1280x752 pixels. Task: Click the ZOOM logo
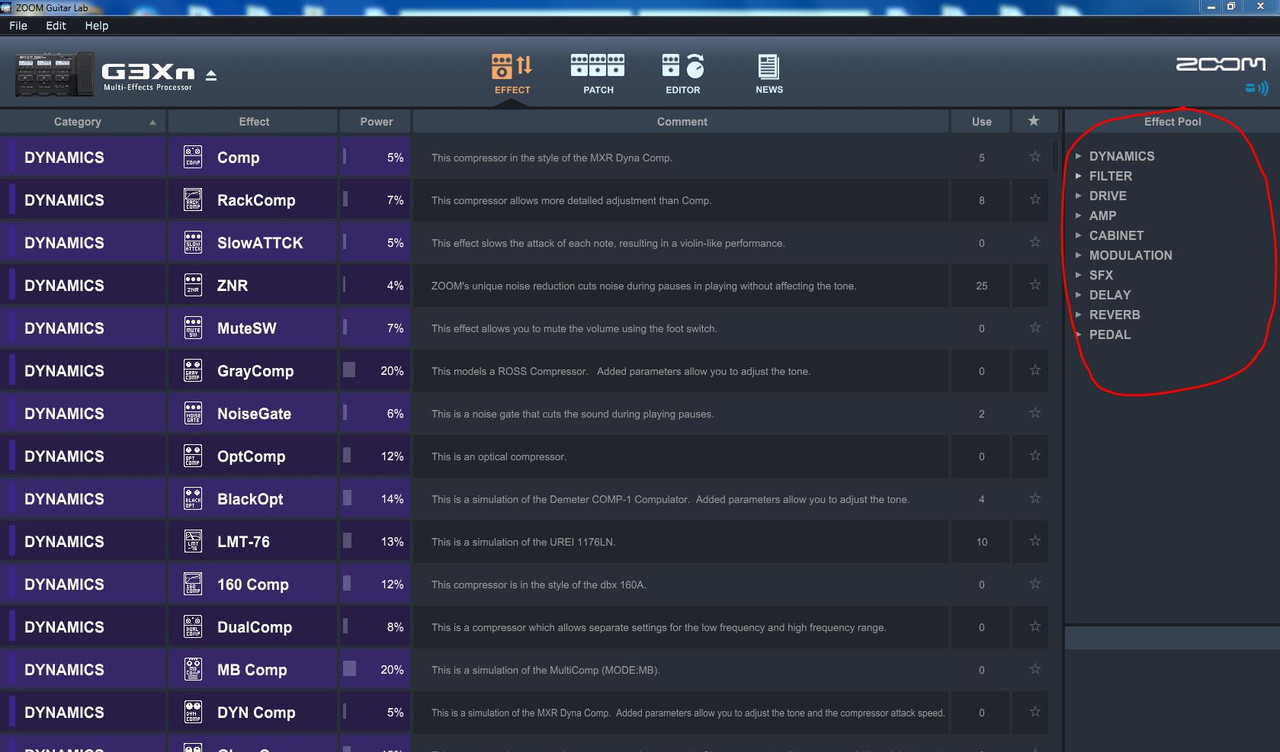pos(1221,64)
